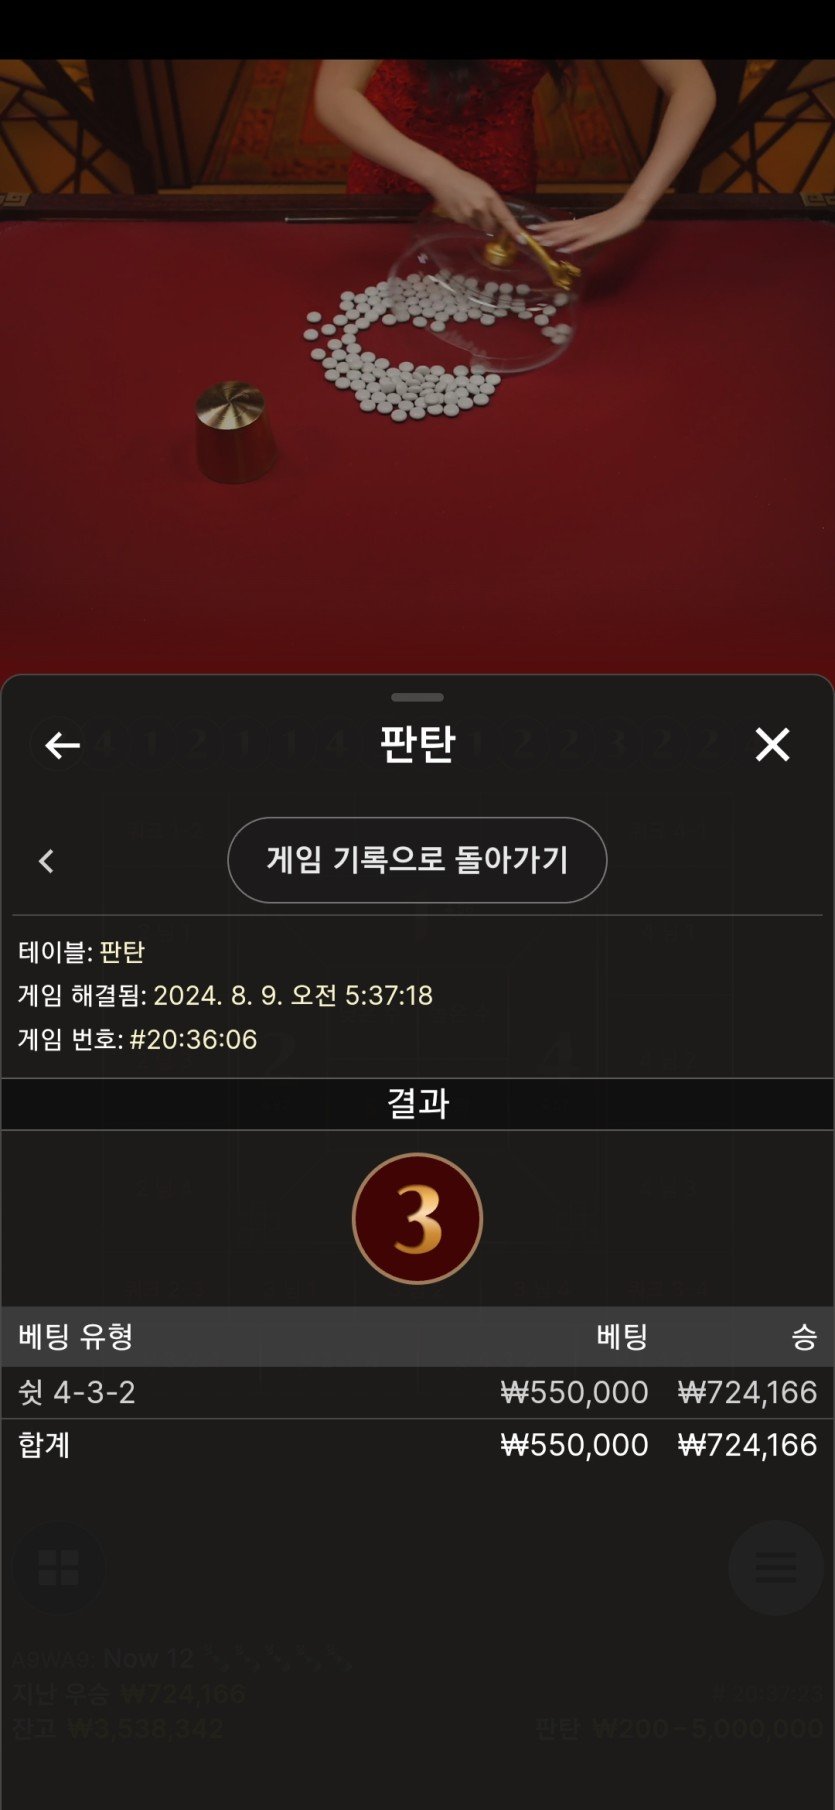Click the drag handle atop the panel
Image resolution: width=835 pixels, height=1810 pixels.
417,697
